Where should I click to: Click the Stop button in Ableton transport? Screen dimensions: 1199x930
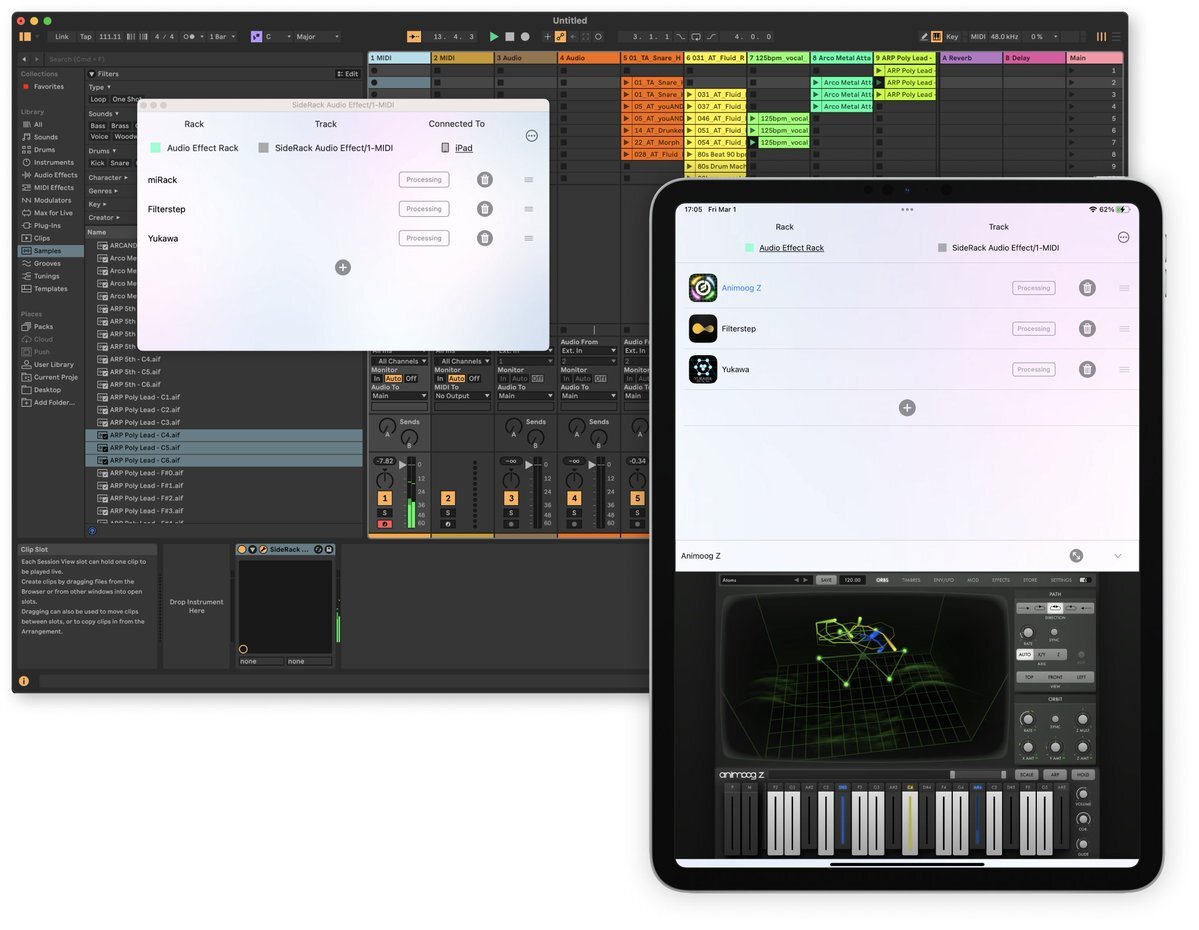pyautogui.click(x=510, y=37)
